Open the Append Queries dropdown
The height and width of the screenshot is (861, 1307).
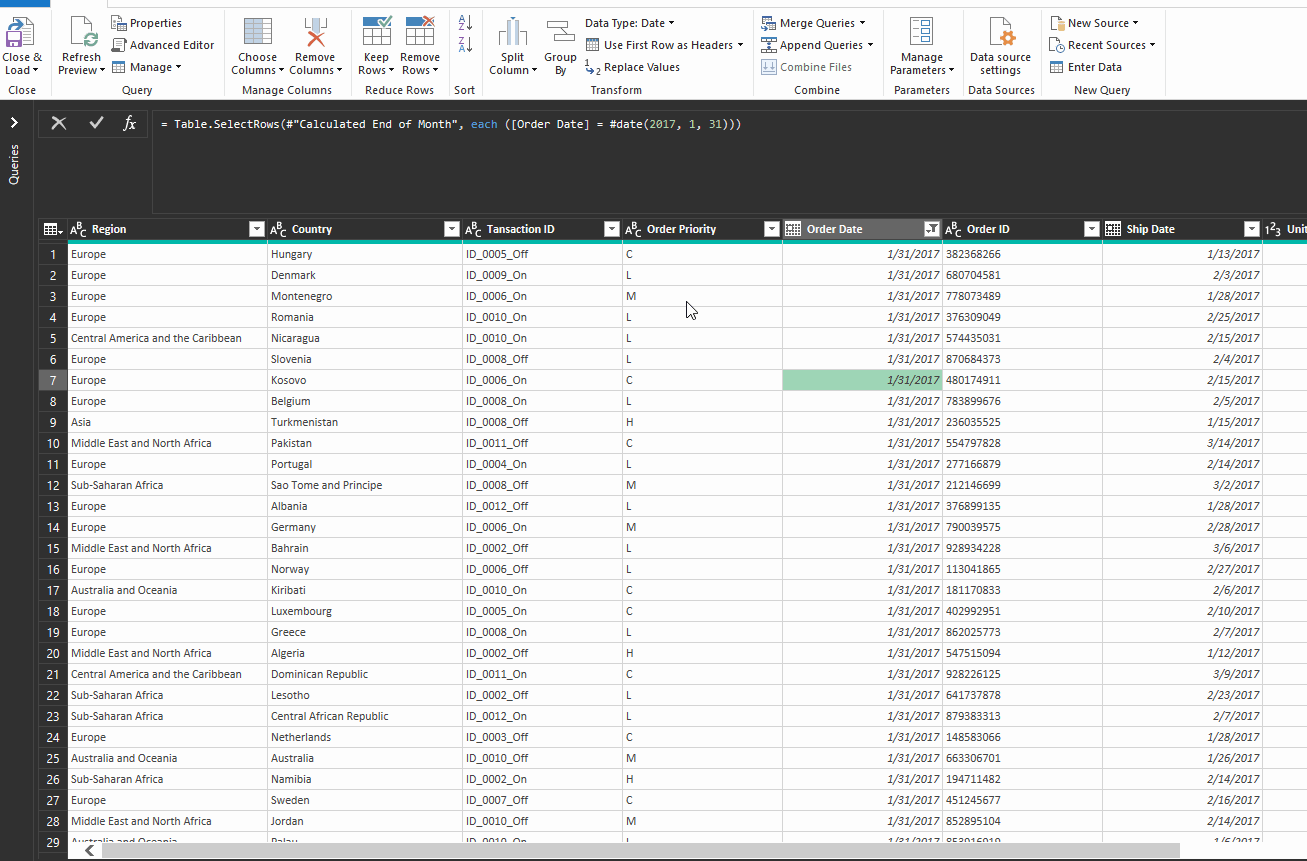(817, 45)
